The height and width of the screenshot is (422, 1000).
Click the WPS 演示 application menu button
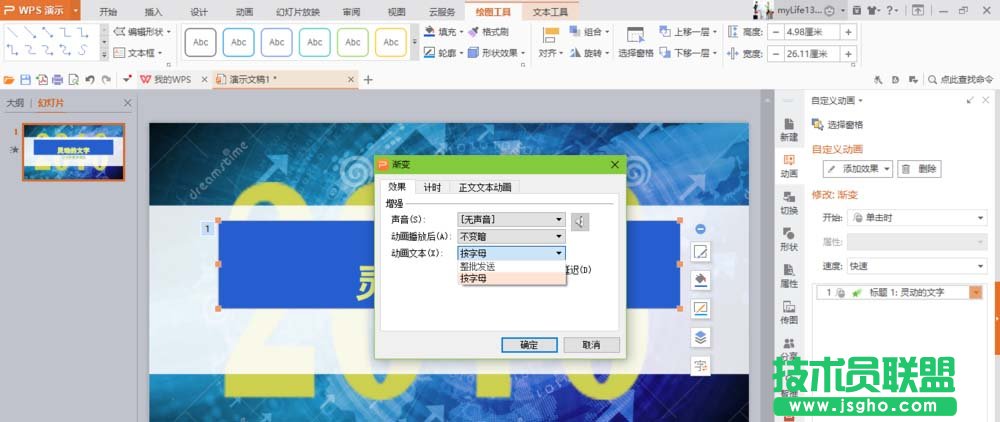point(40,10)
